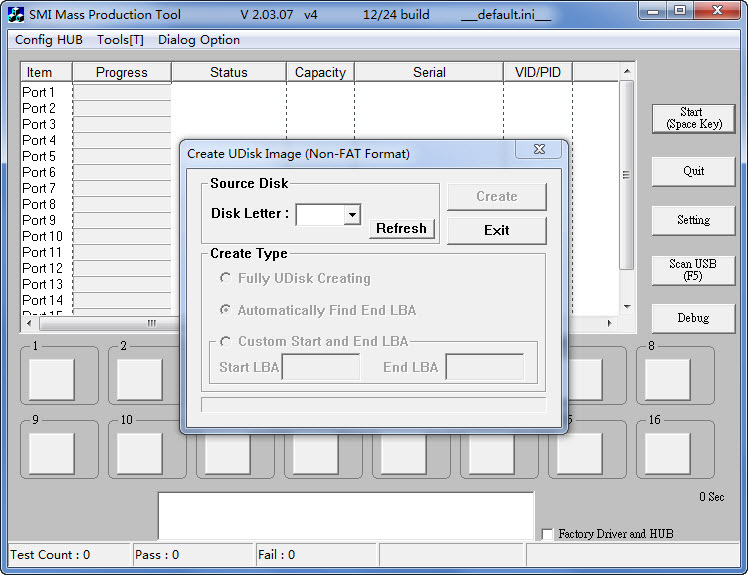Click the VID/PID column header
This screenshot has height=575, width=748.
coord(538,73)
